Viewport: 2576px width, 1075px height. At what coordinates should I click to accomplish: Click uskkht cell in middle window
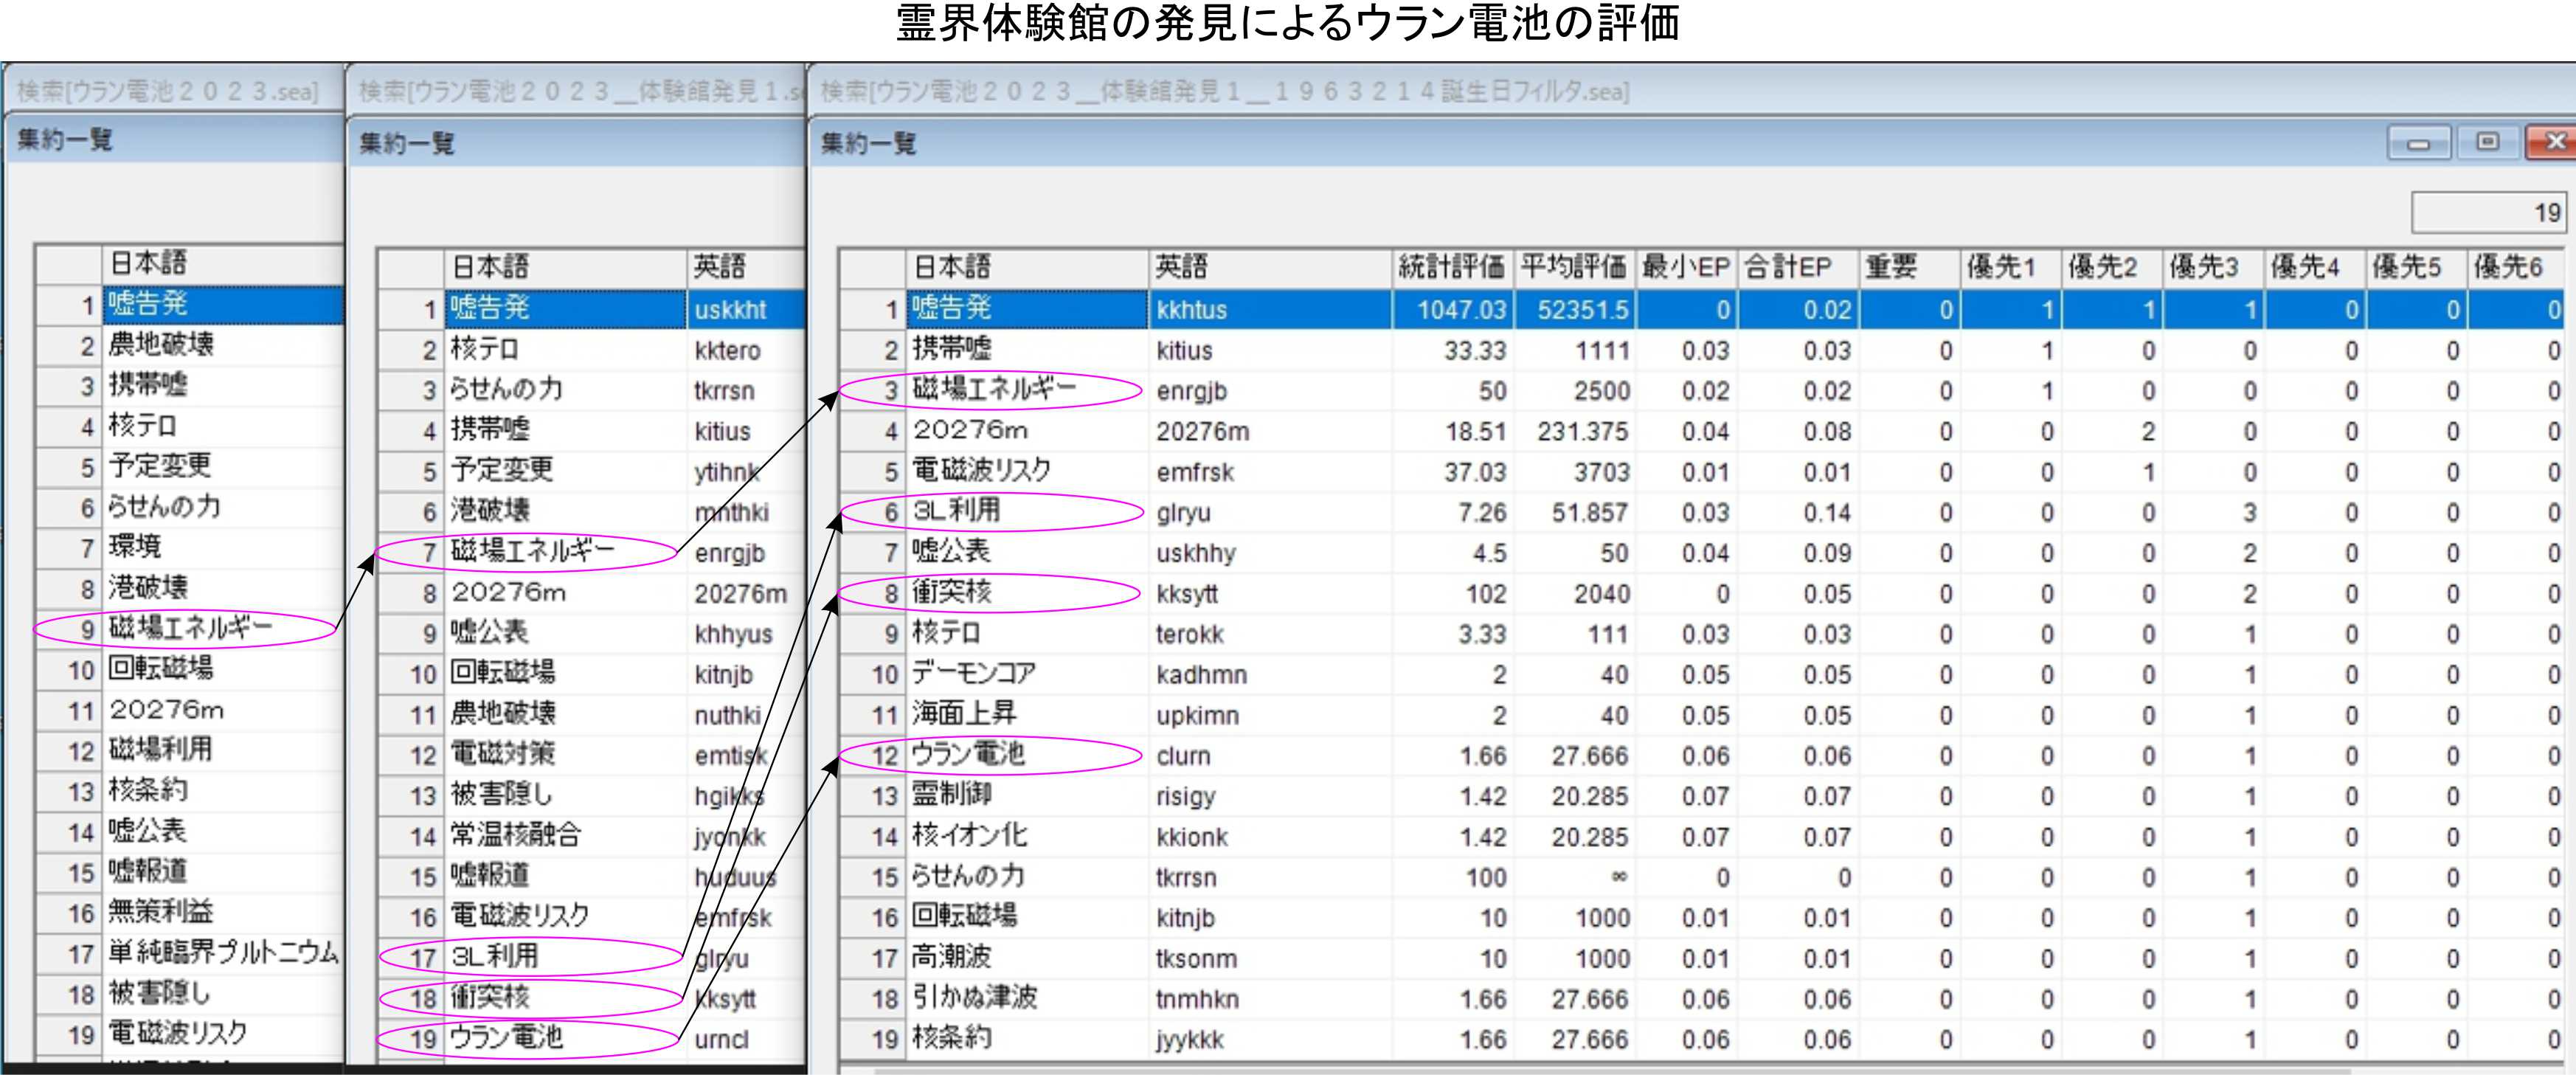[x=746, y=309]
